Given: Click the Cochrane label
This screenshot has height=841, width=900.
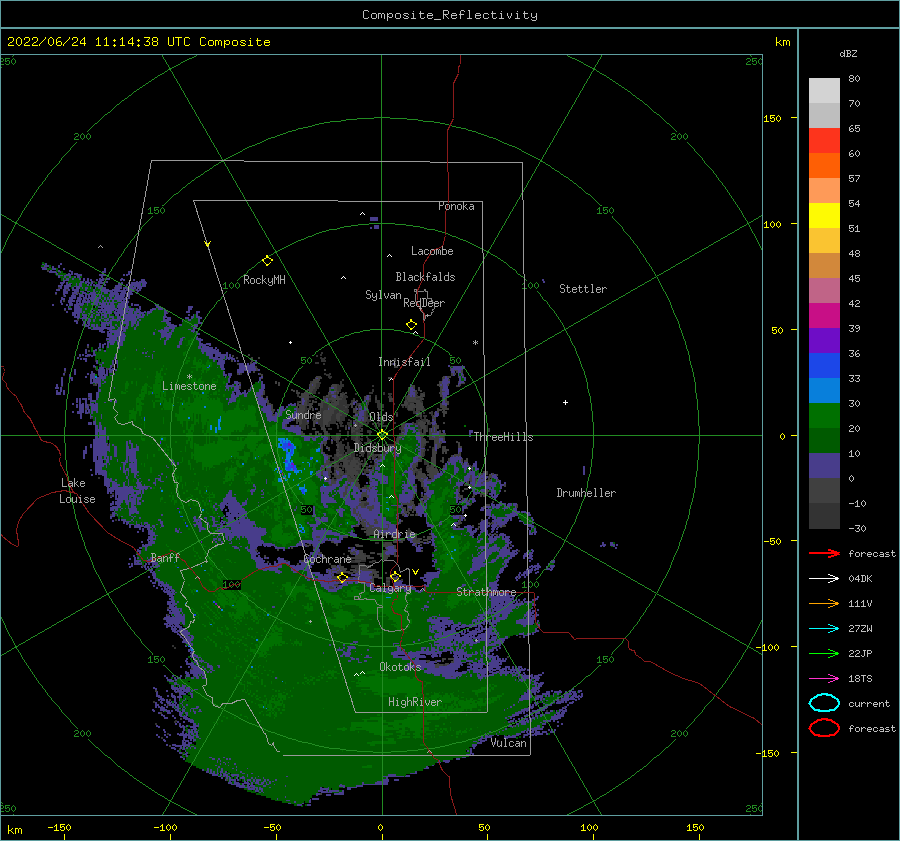Looking at the screenshot, I should (x=327, y=559).
